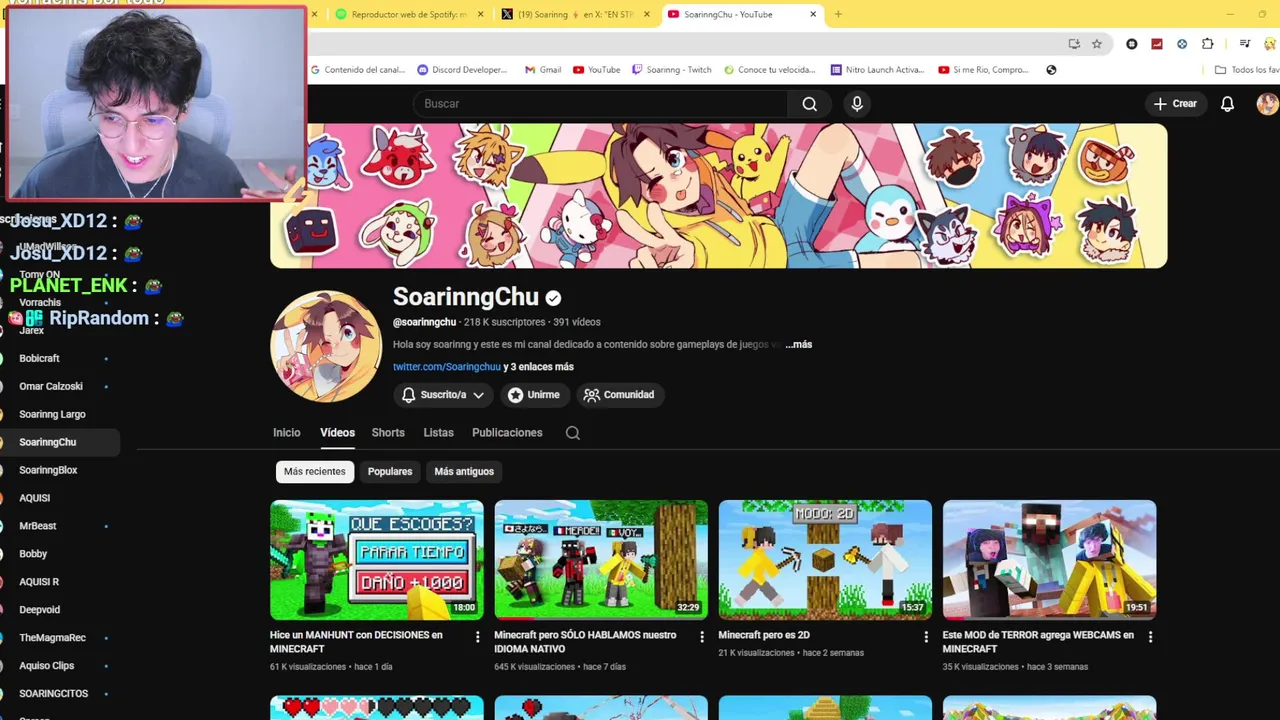This screenshot has width=1280, height=720.
Task: Open the Chrome extensions puzzle icon
Action: pyautogui.click(x=1207, y=44)
